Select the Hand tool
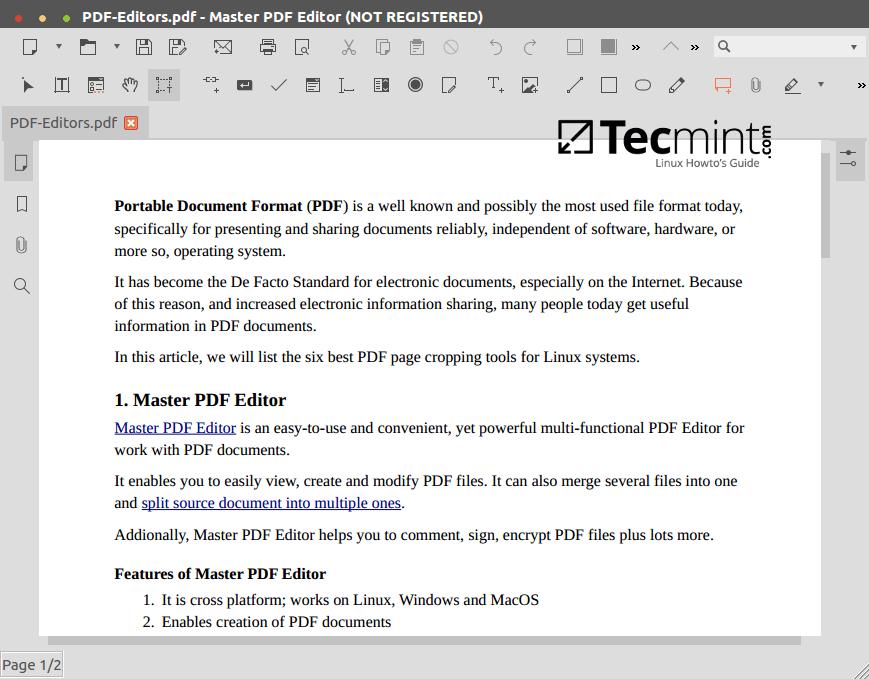This screenshot has width=869, height=679. [130, 85]
